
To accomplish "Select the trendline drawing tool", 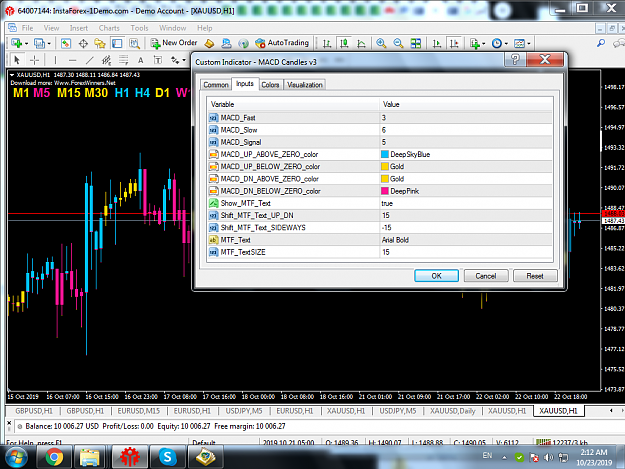I will click(x=90, y=60).
